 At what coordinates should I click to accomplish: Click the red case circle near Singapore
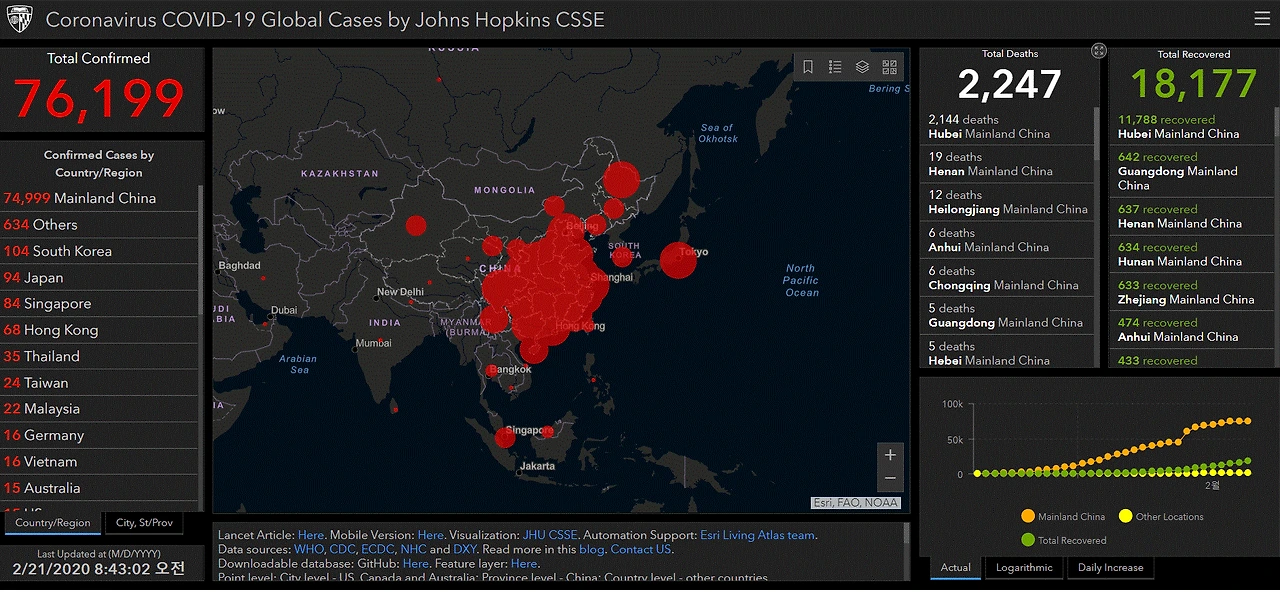pyautogui.click(x=505, y=437)
